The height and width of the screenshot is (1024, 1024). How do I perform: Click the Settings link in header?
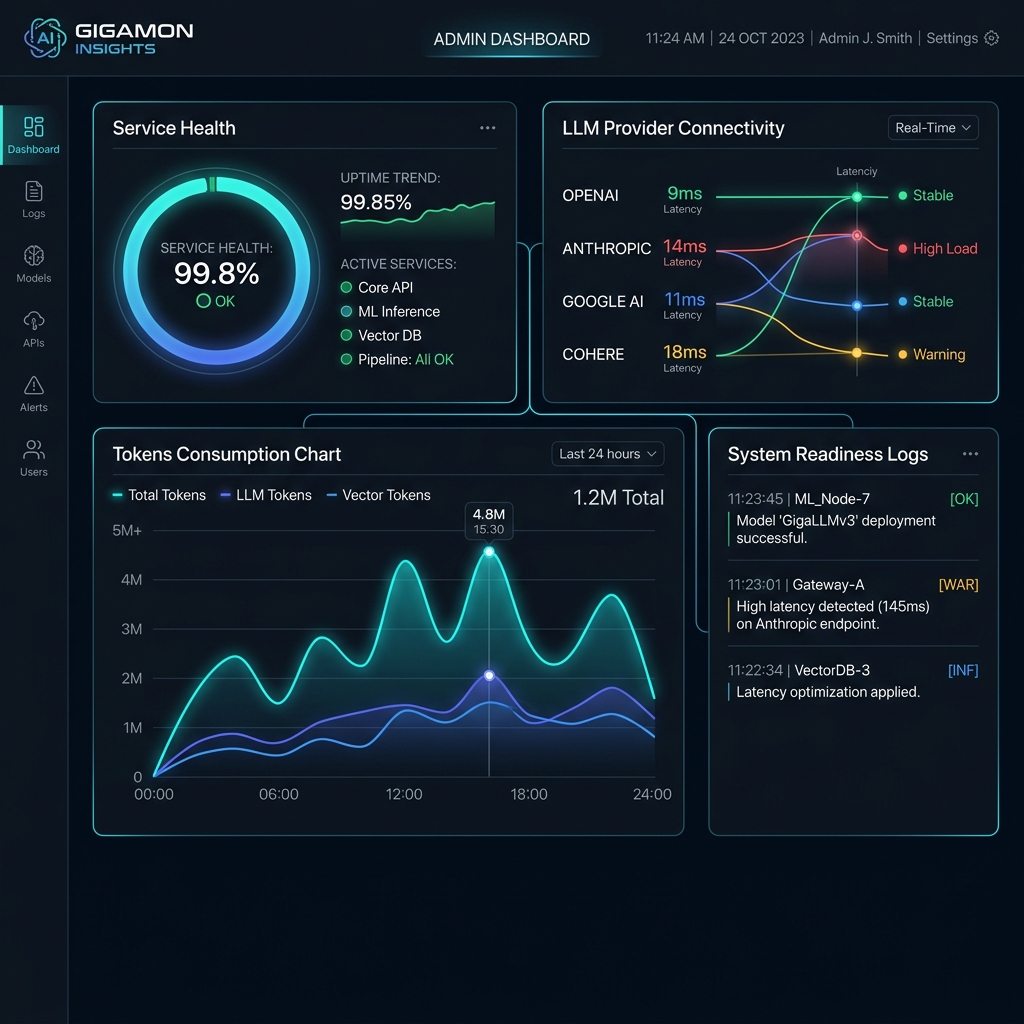952,38
